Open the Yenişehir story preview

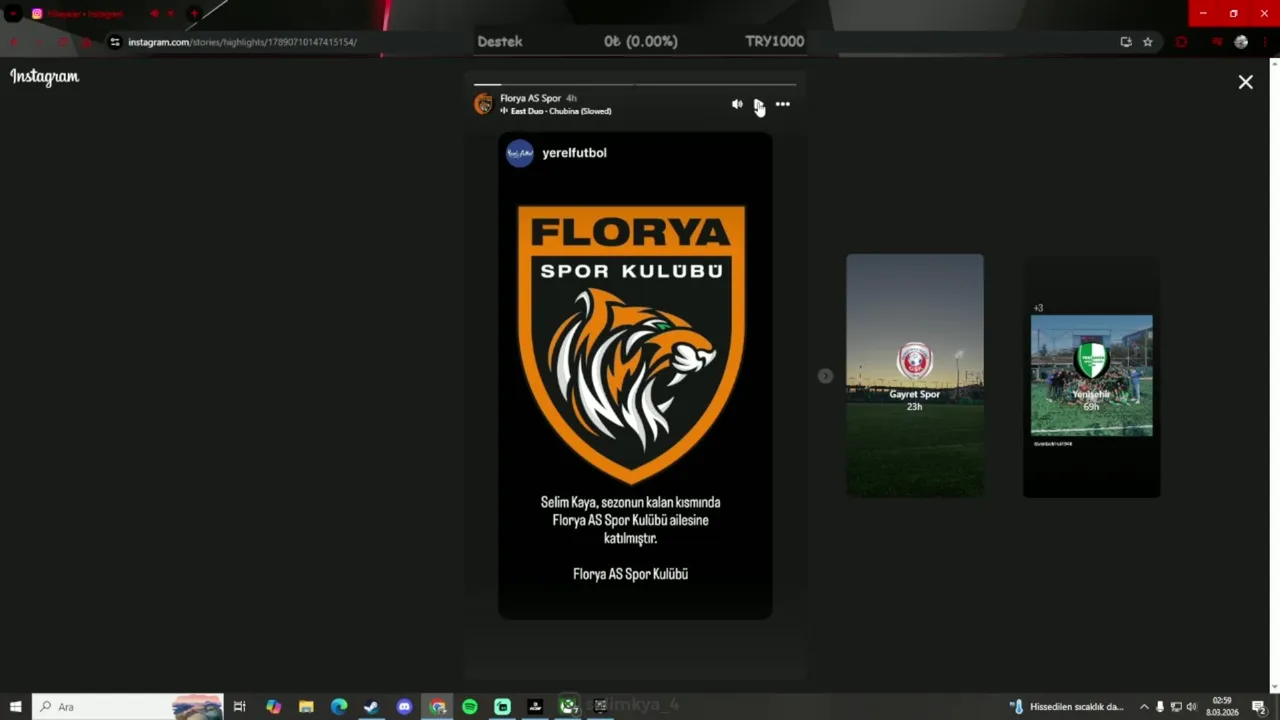pos(1091,376)
